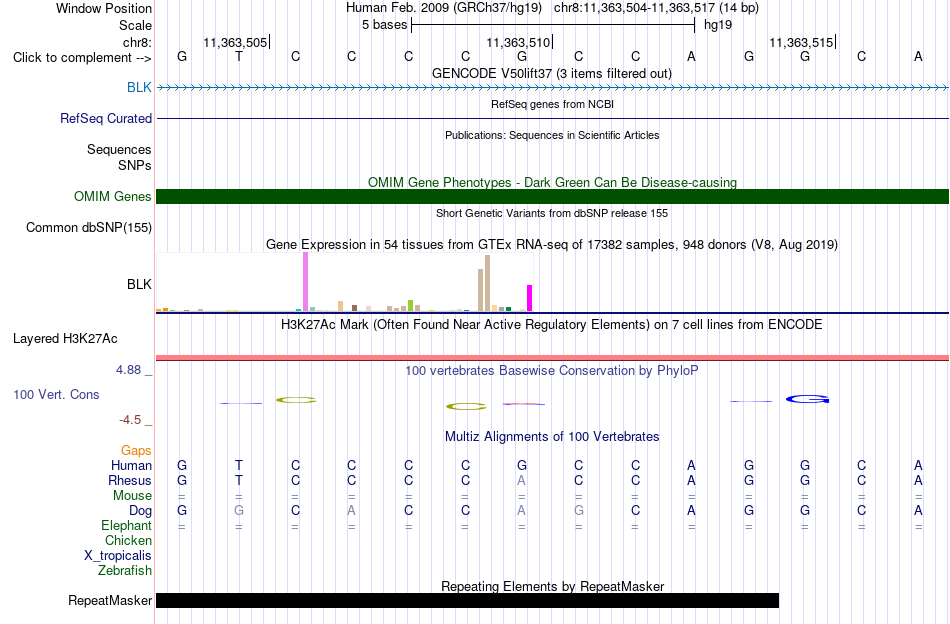Click 'Multiz Alignments of 100 Vertebrates' title

coord(552,437)
